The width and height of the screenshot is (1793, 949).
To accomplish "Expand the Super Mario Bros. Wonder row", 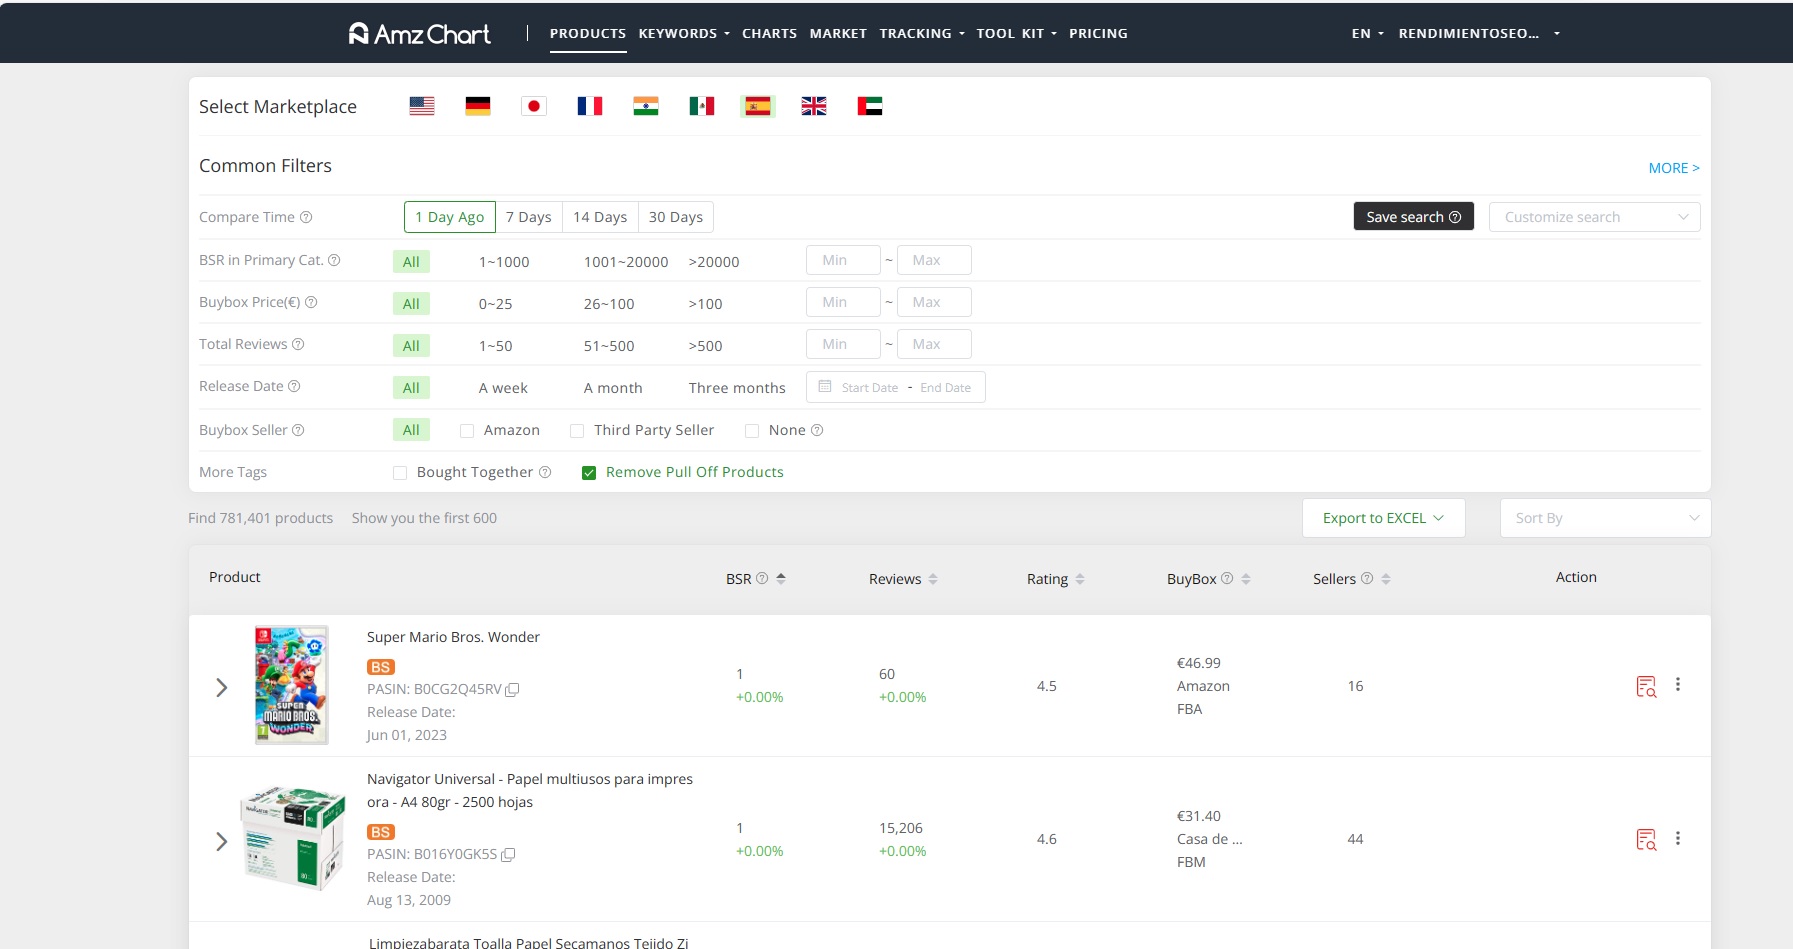I will coord(222,687).
